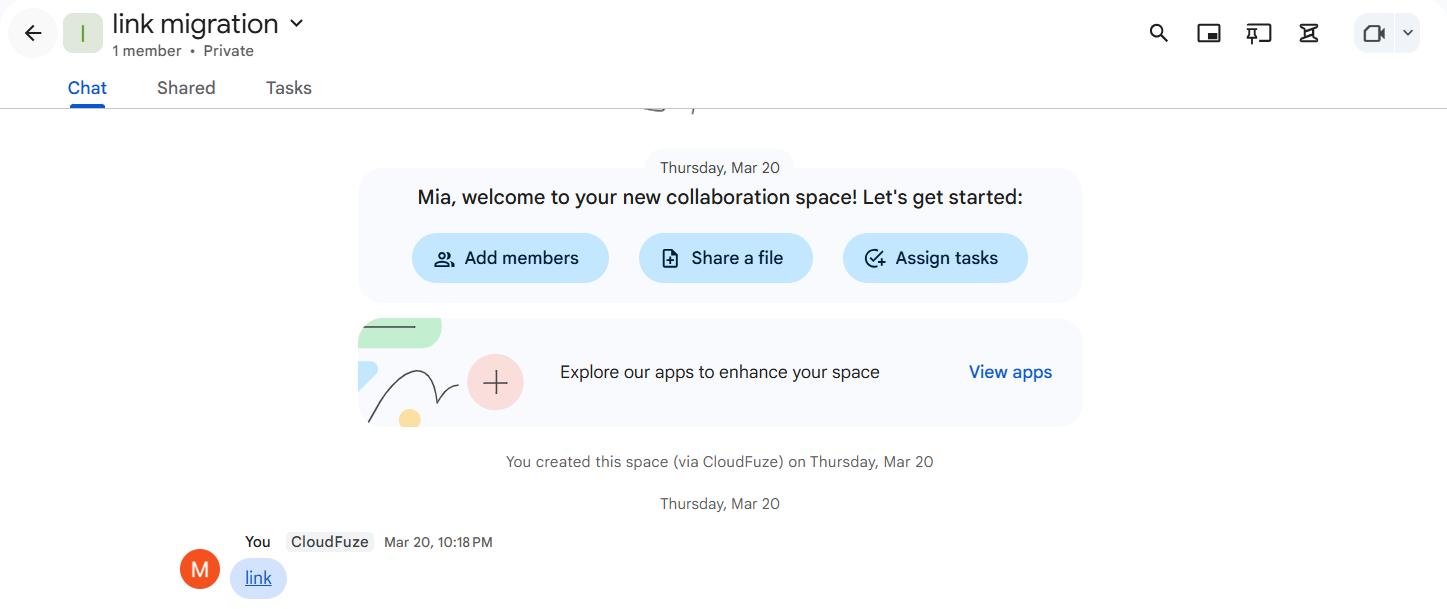Click 'Explore our apps to enhance your space'

tap(720, 372)
